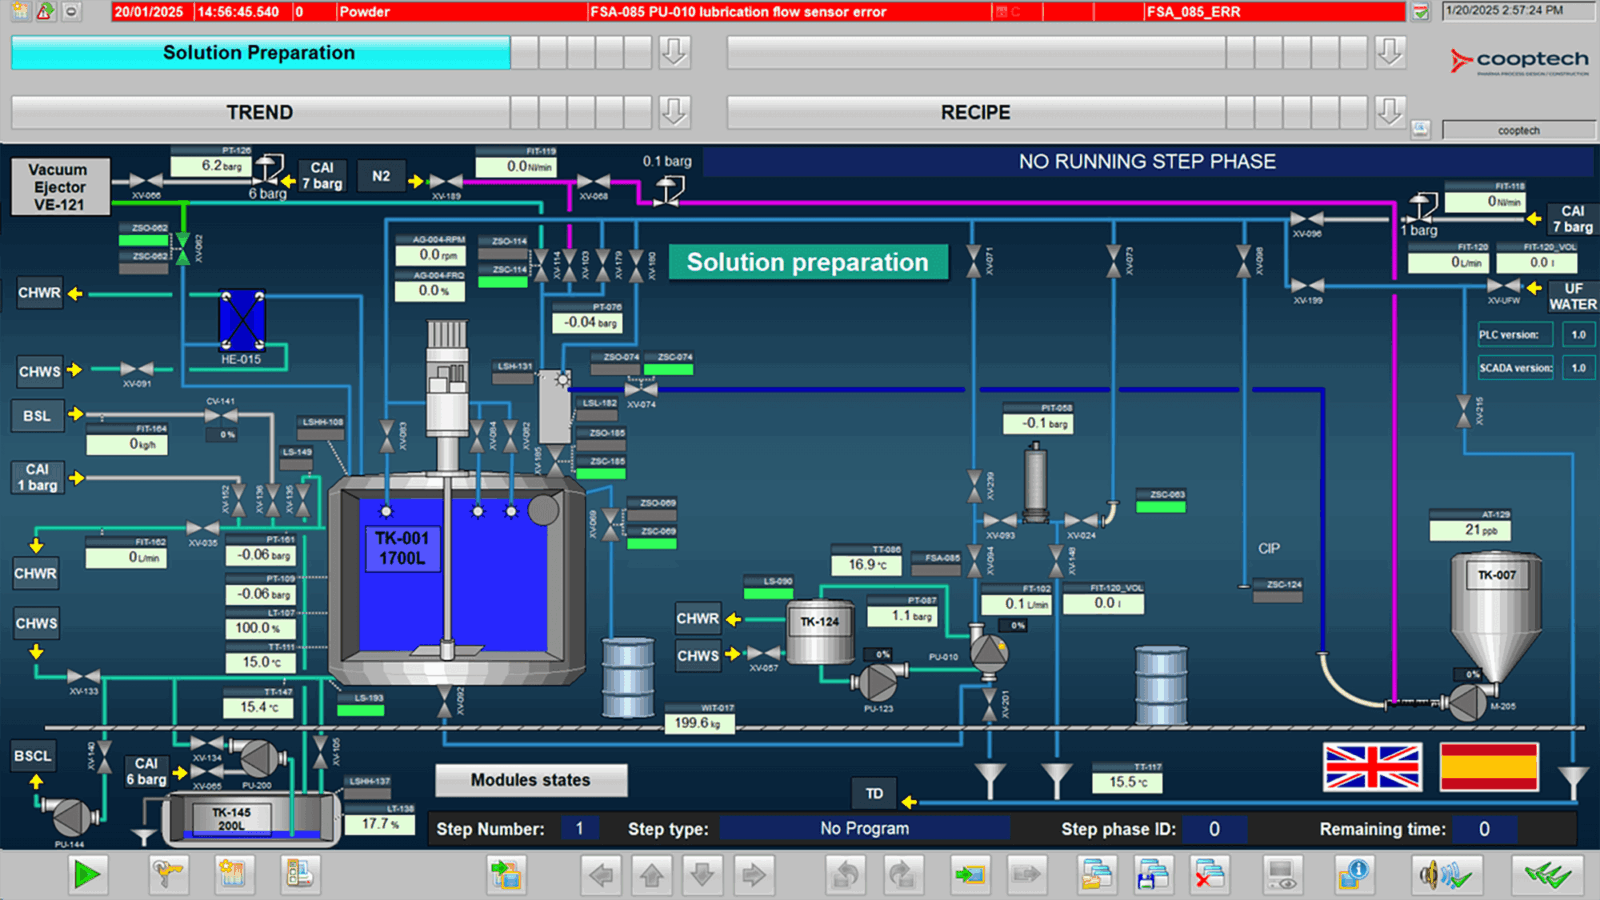Viewport: 1600px width, 900px height.
Task: Click the N2 supply label
Action: (381, 176)
